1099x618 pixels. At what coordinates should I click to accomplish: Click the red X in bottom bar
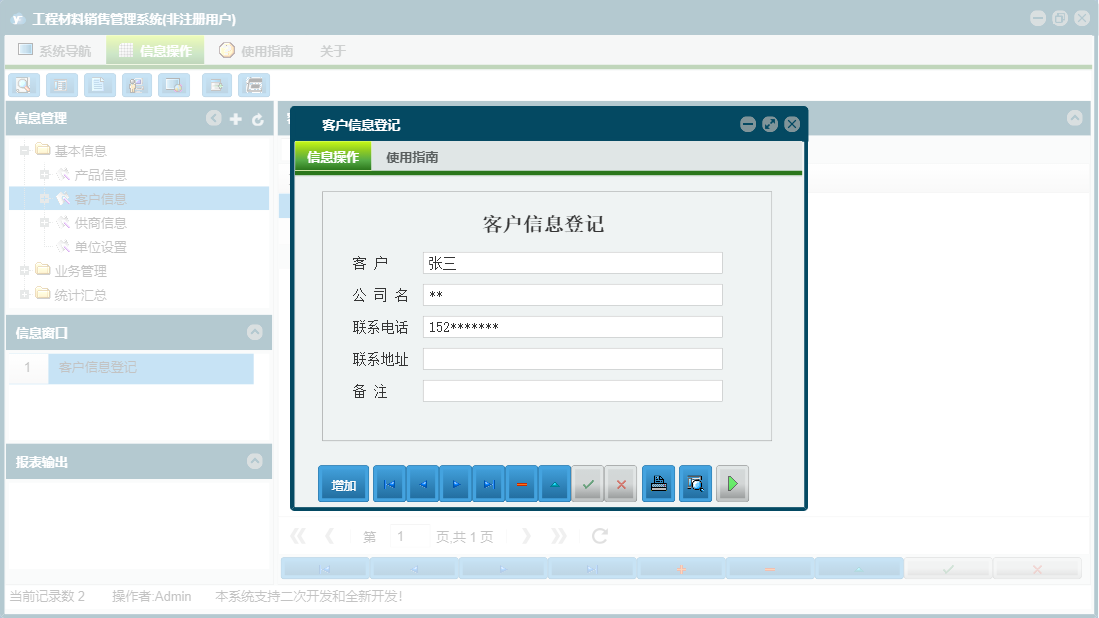pos(1037,569)
